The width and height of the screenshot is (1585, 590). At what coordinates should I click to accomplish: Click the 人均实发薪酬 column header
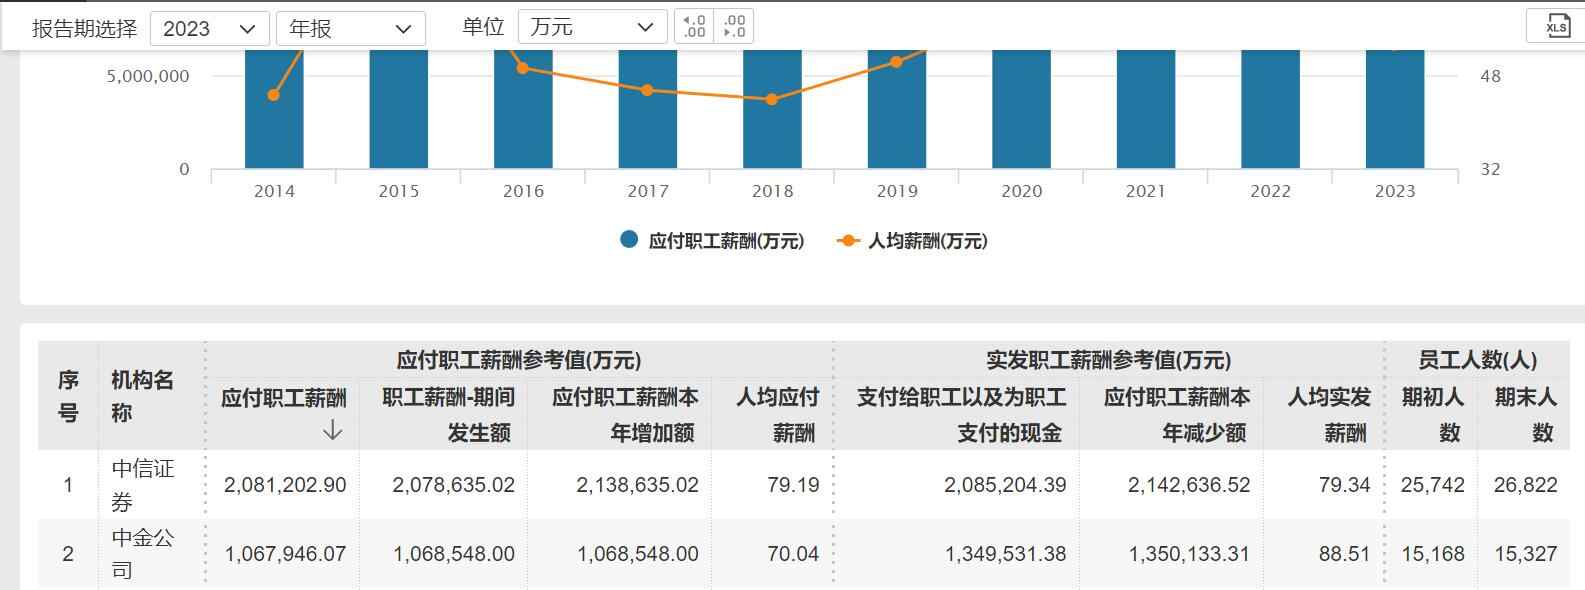point(1328,414)
